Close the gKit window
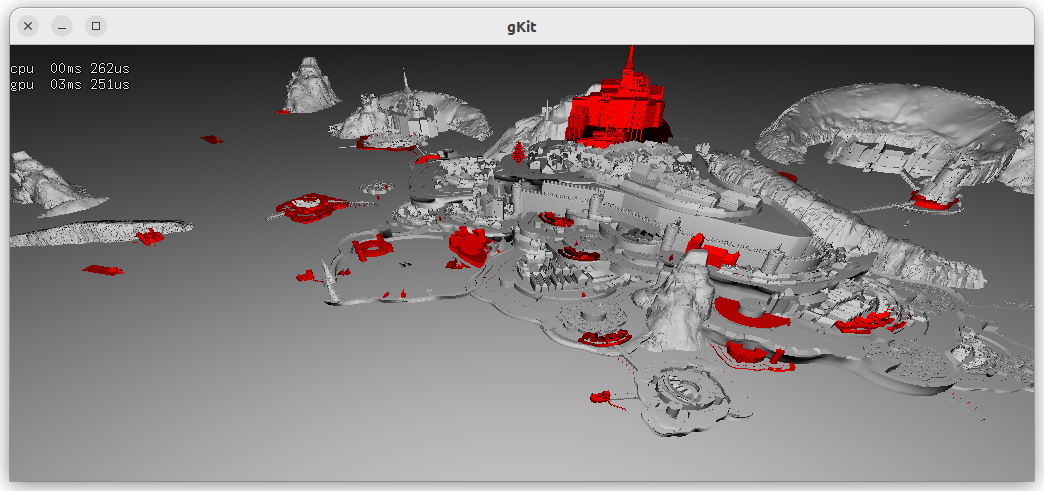The image size is (1044, 491). [x=28, y=26]
